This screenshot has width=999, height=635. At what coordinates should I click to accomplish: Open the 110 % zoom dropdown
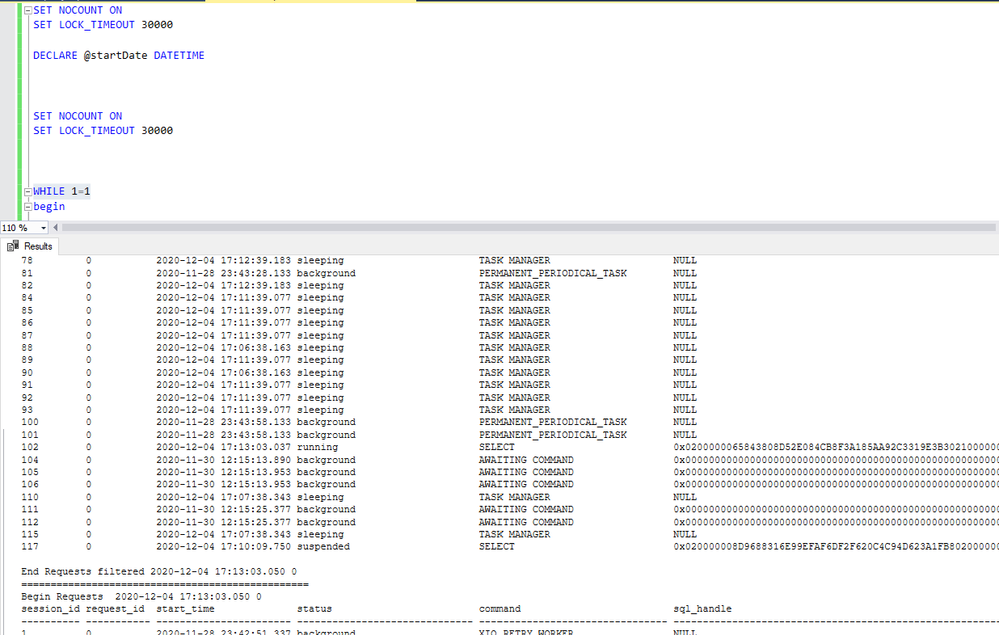pyautogui.click(x=43, y=228)
